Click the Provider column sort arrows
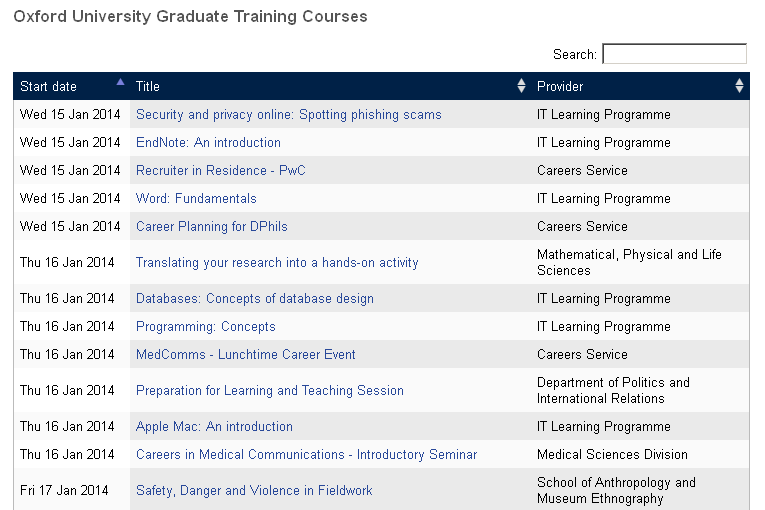This screenshot has width=765, height=510. coord(739,86)
